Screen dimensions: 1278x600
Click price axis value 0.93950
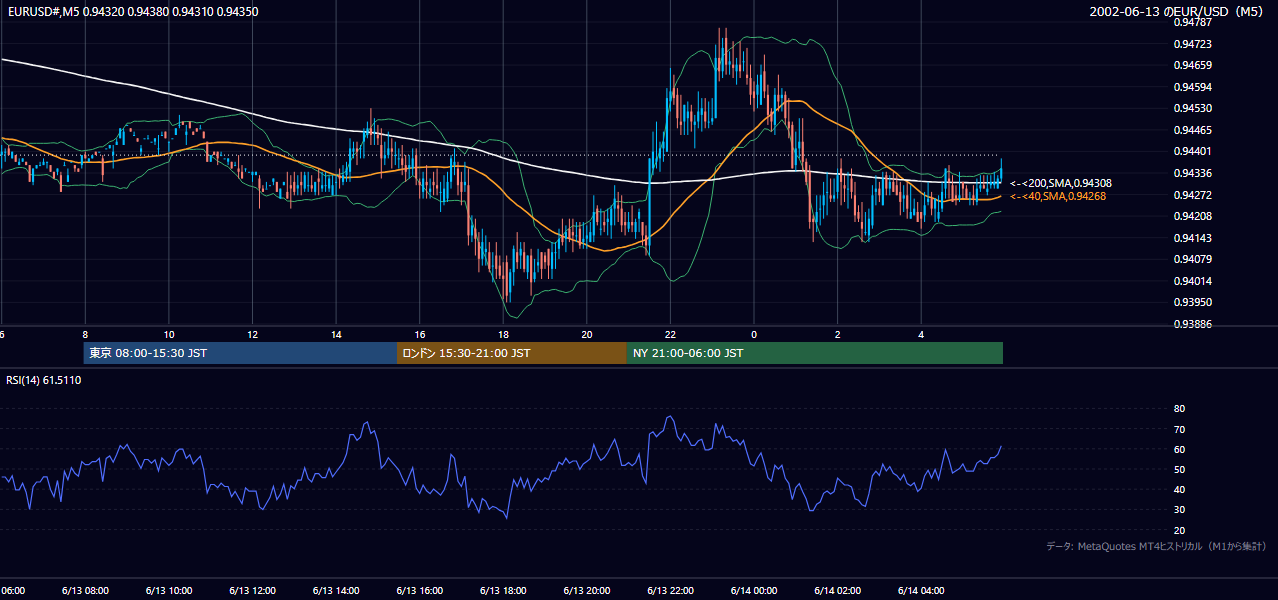point(1193,302)
